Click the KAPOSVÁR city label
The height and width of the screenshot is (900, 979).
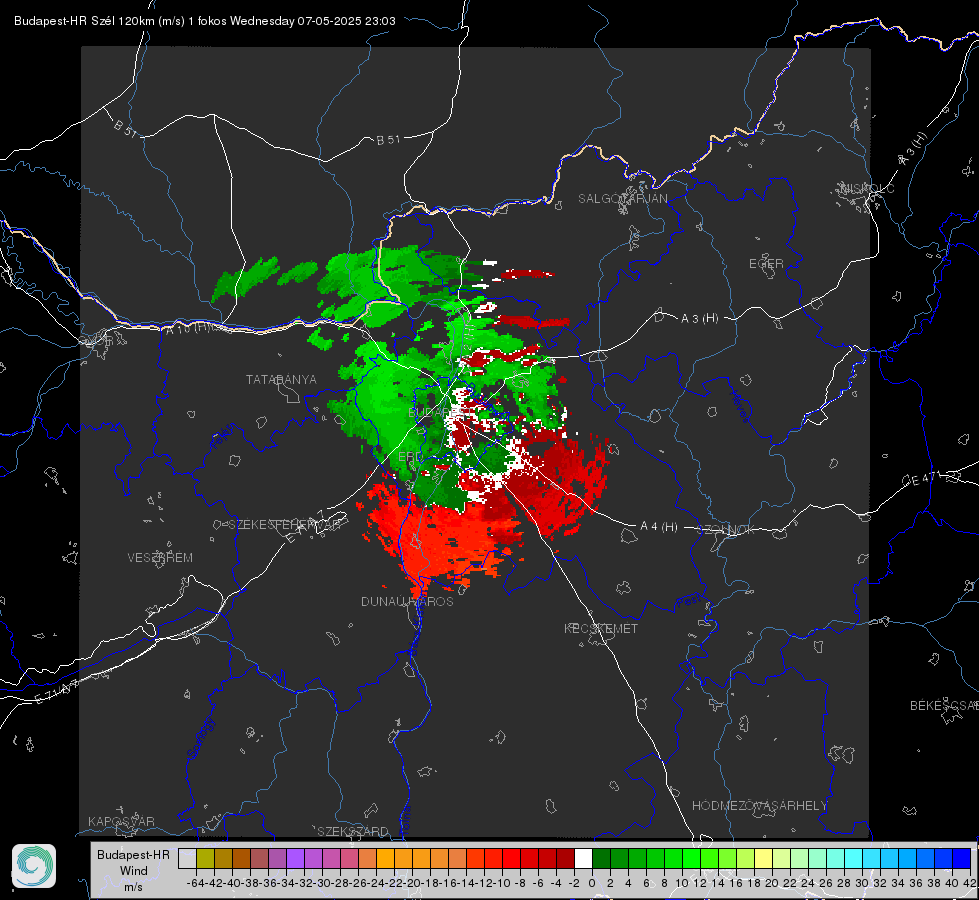point(121,821)
